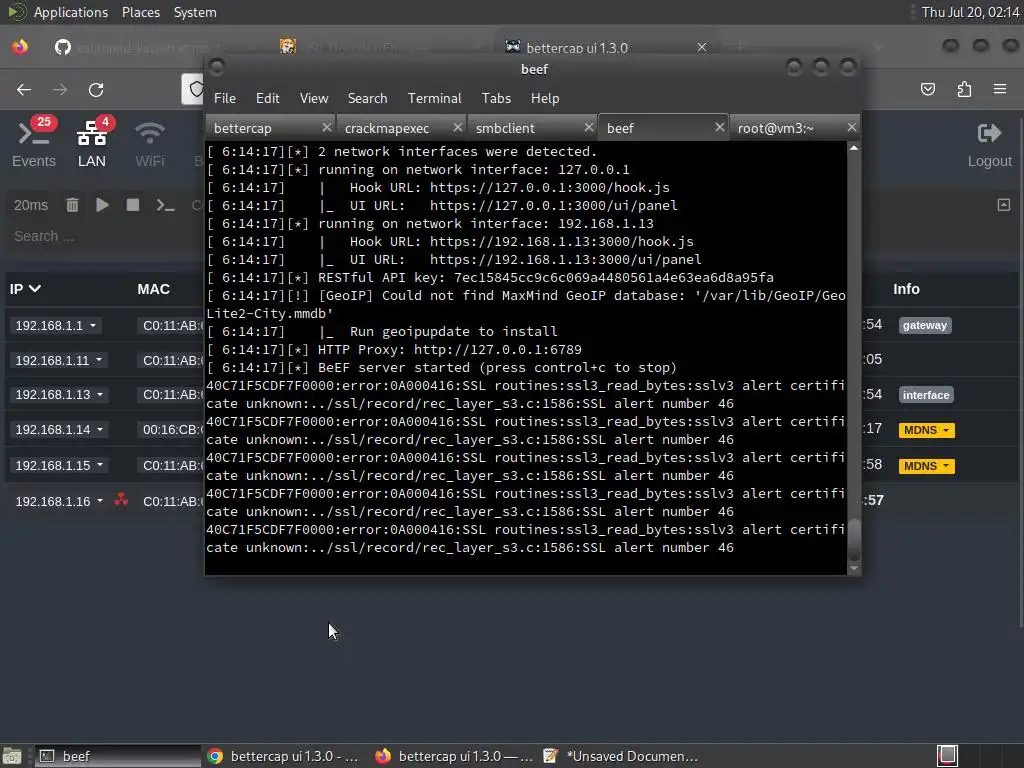This screenshot has width=1024, height=768.
Task: Open the Pocket icon in Firefox
Action: 928,89
